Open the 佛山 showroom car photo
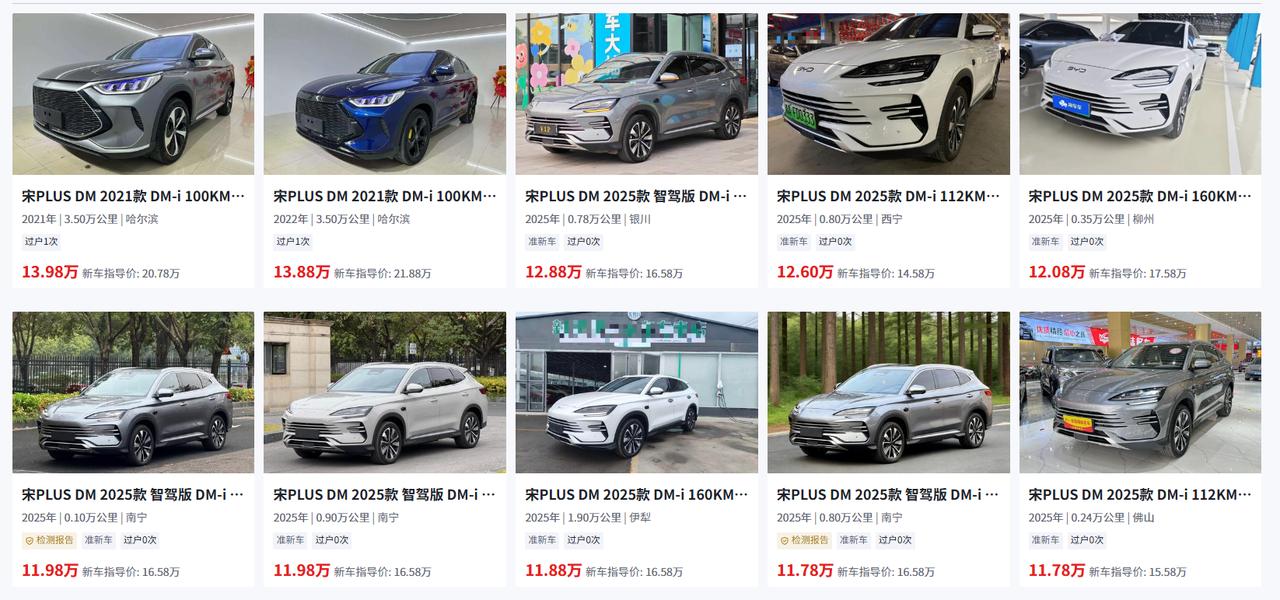Image resolution: width=1280 pixels, height=600 pixels. coord(1140,393)
